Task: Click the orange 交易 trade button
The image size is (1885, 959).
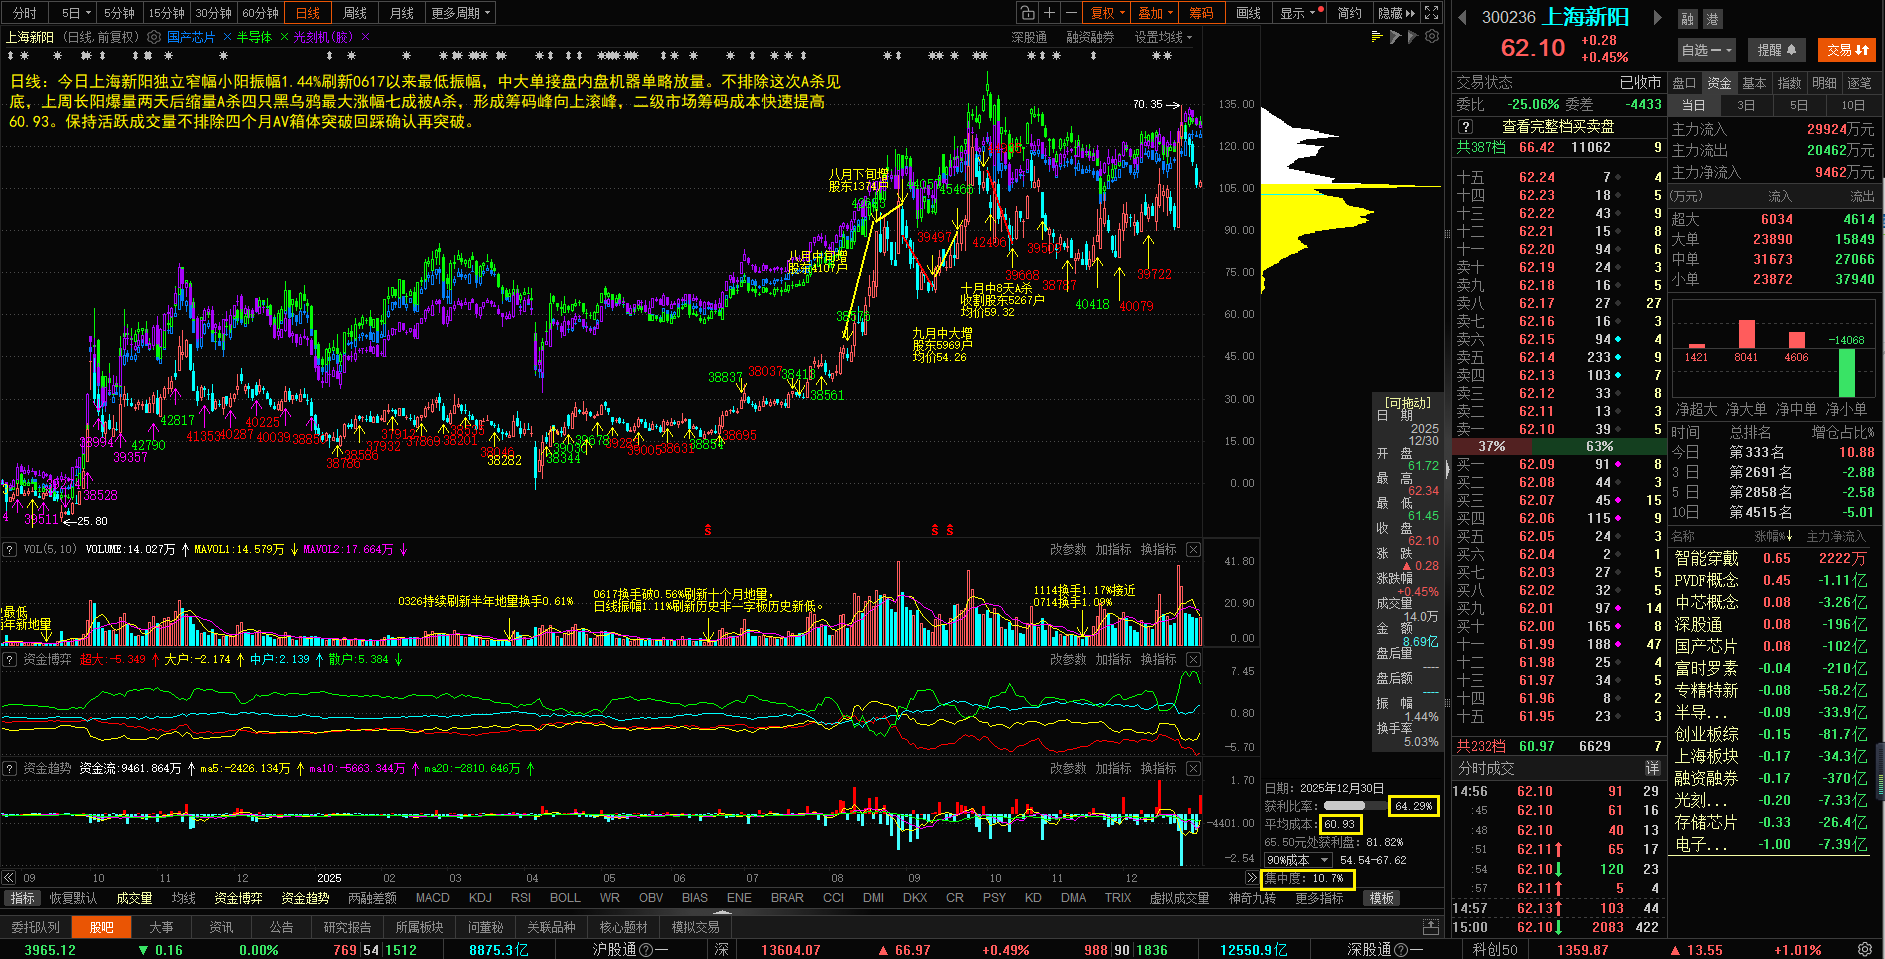Action: (x=1847, y=50)
